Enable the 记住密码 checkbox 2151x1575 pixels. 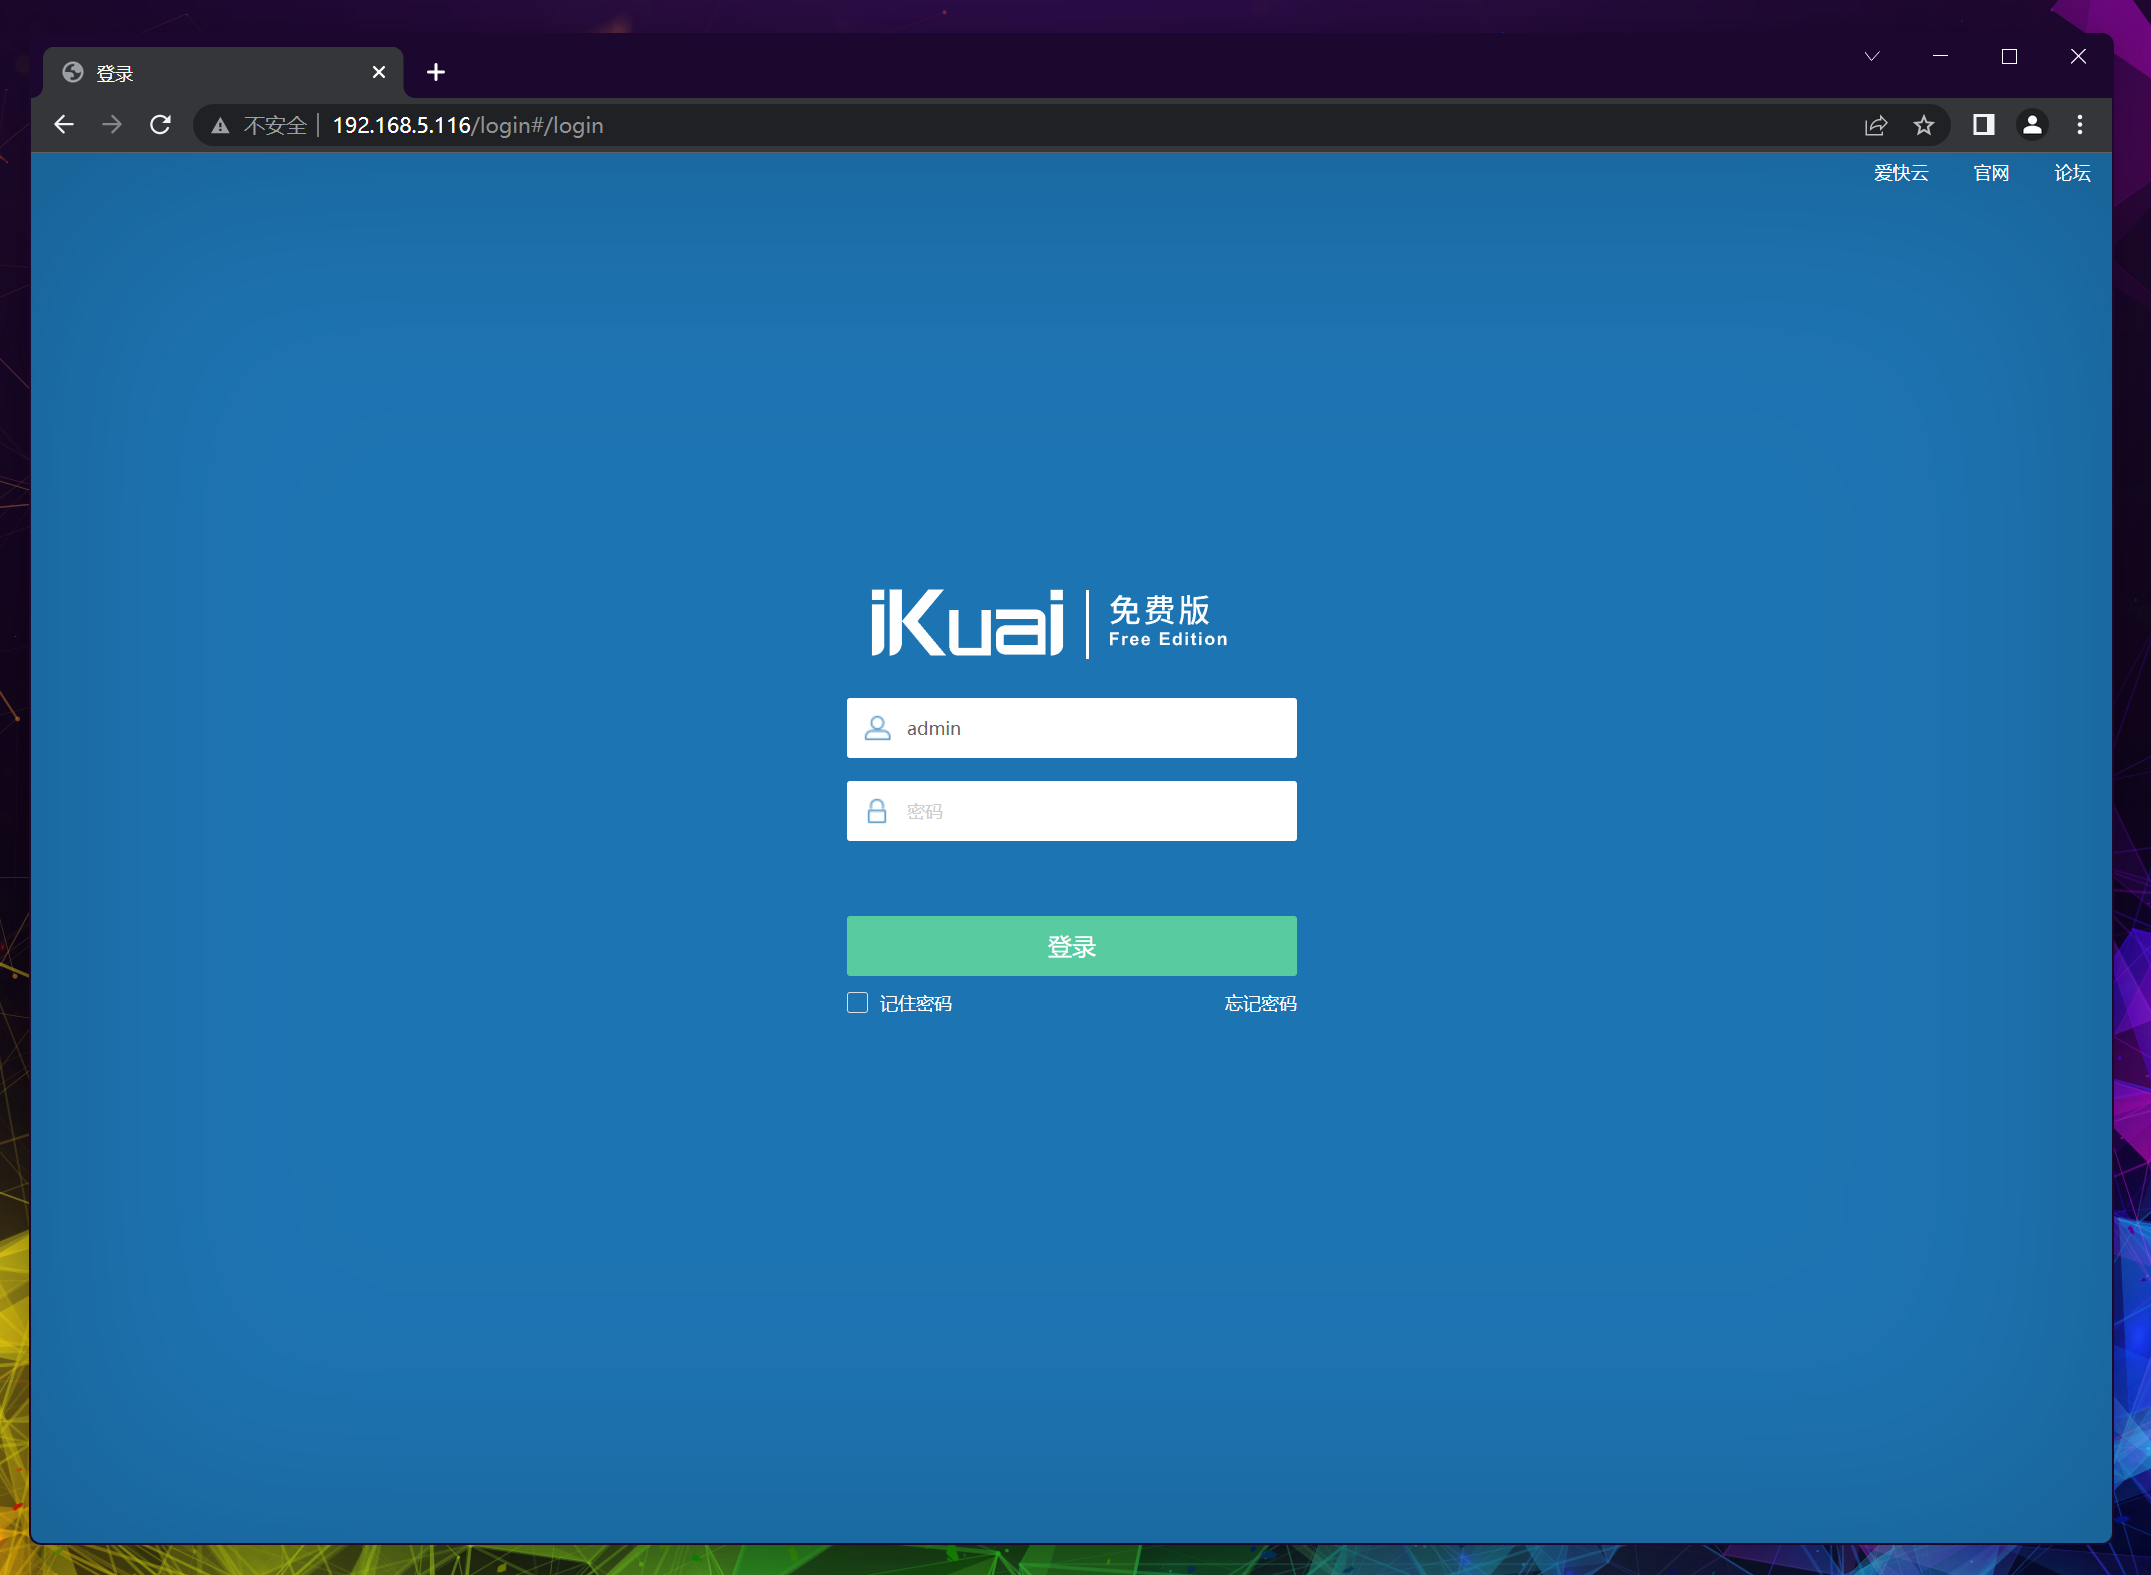(x=857, y=1003)
